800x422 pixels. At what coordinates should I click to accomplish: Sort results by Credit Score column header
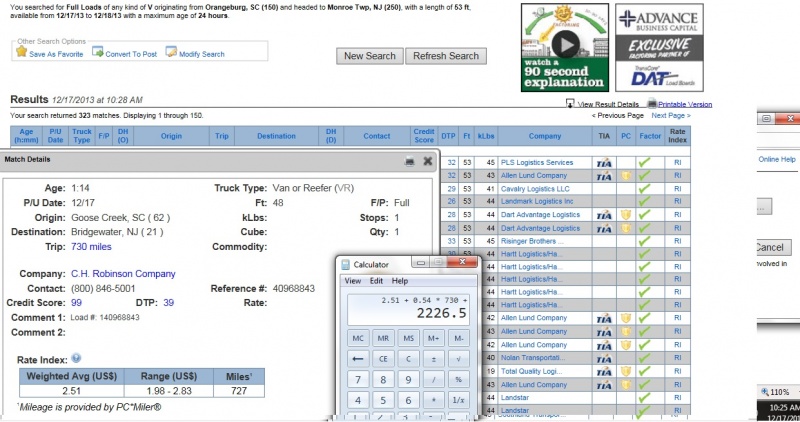(423, 136)
